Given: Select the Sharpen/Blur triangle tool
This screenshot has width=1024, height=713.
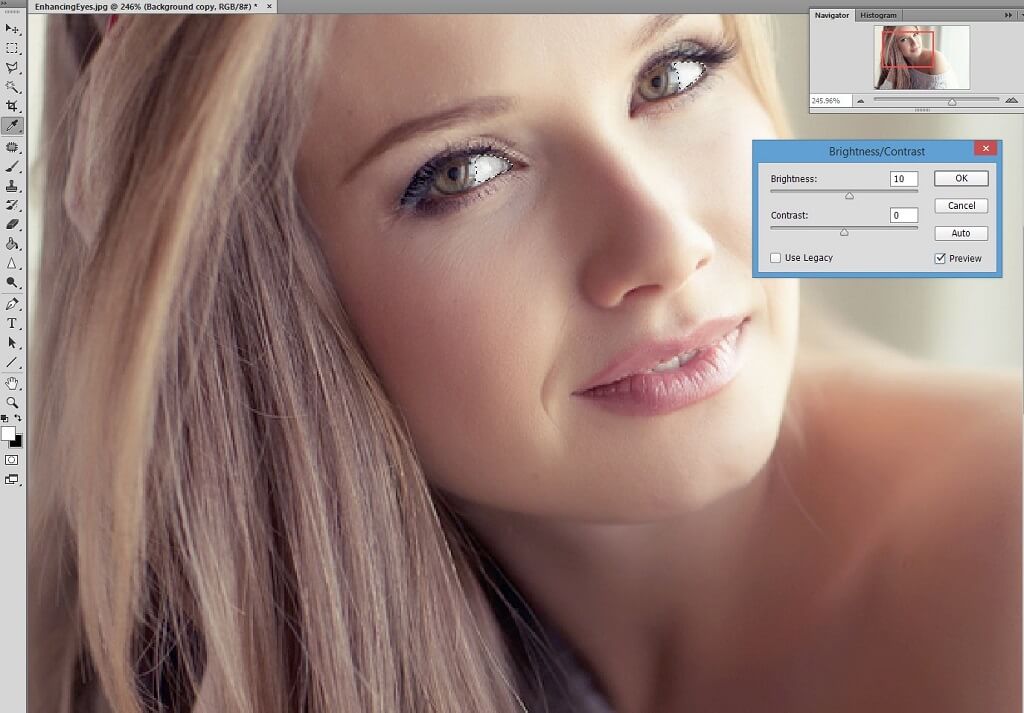Looking at the screenshot, I should point(12,263).
